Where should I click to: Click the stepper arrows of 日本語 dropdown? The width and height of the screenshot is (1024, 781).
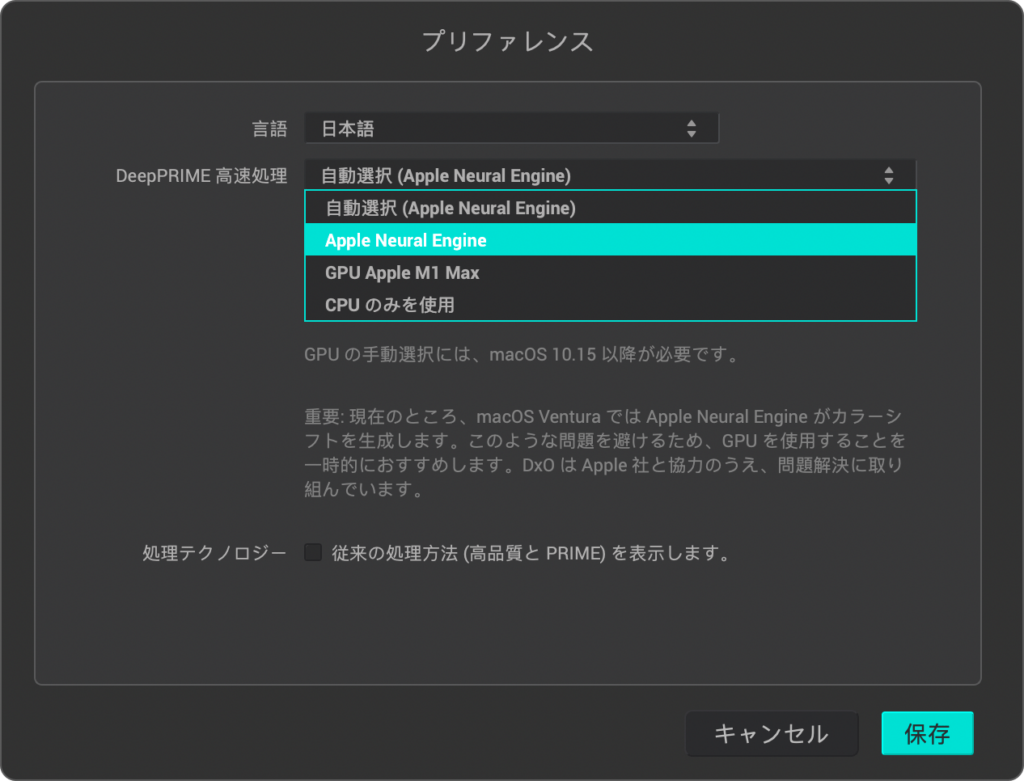pos(692,128)
